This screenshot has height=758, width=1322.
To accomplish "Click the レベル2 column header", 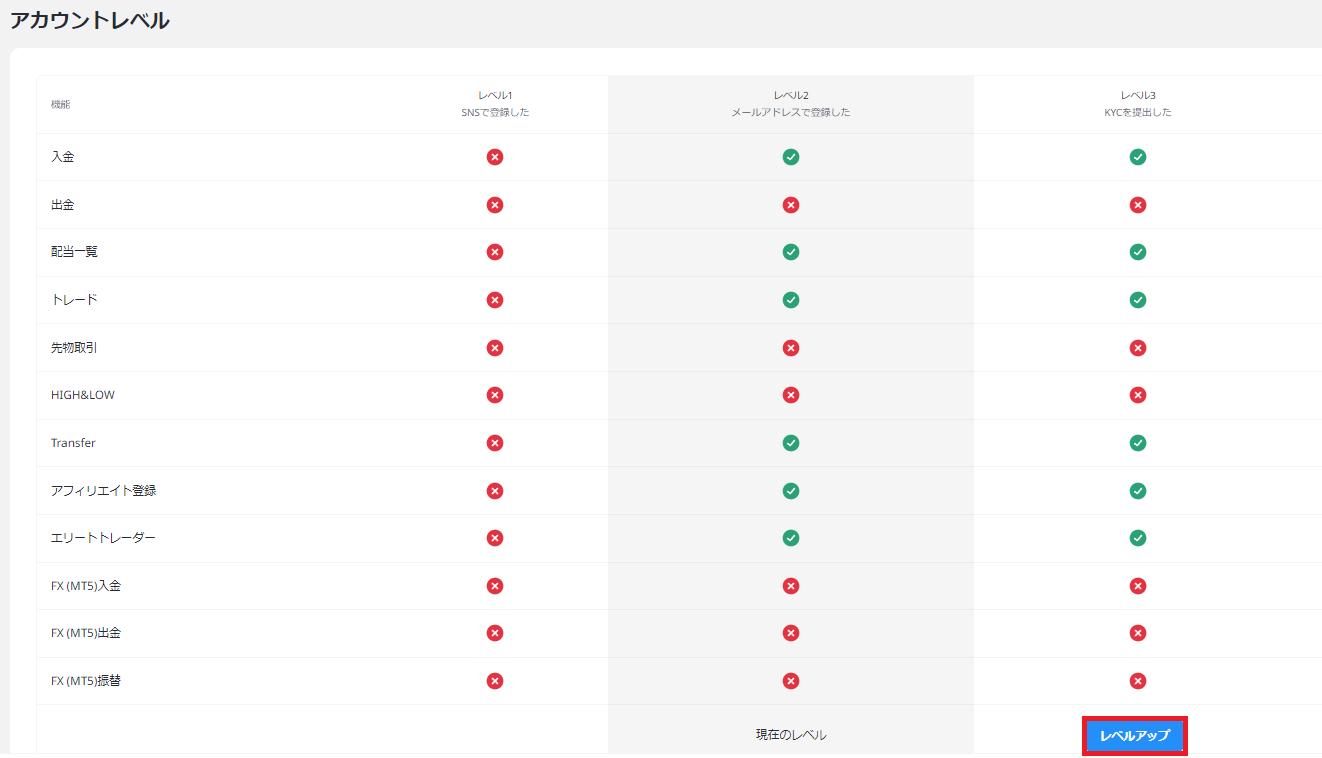I will 791,95.
